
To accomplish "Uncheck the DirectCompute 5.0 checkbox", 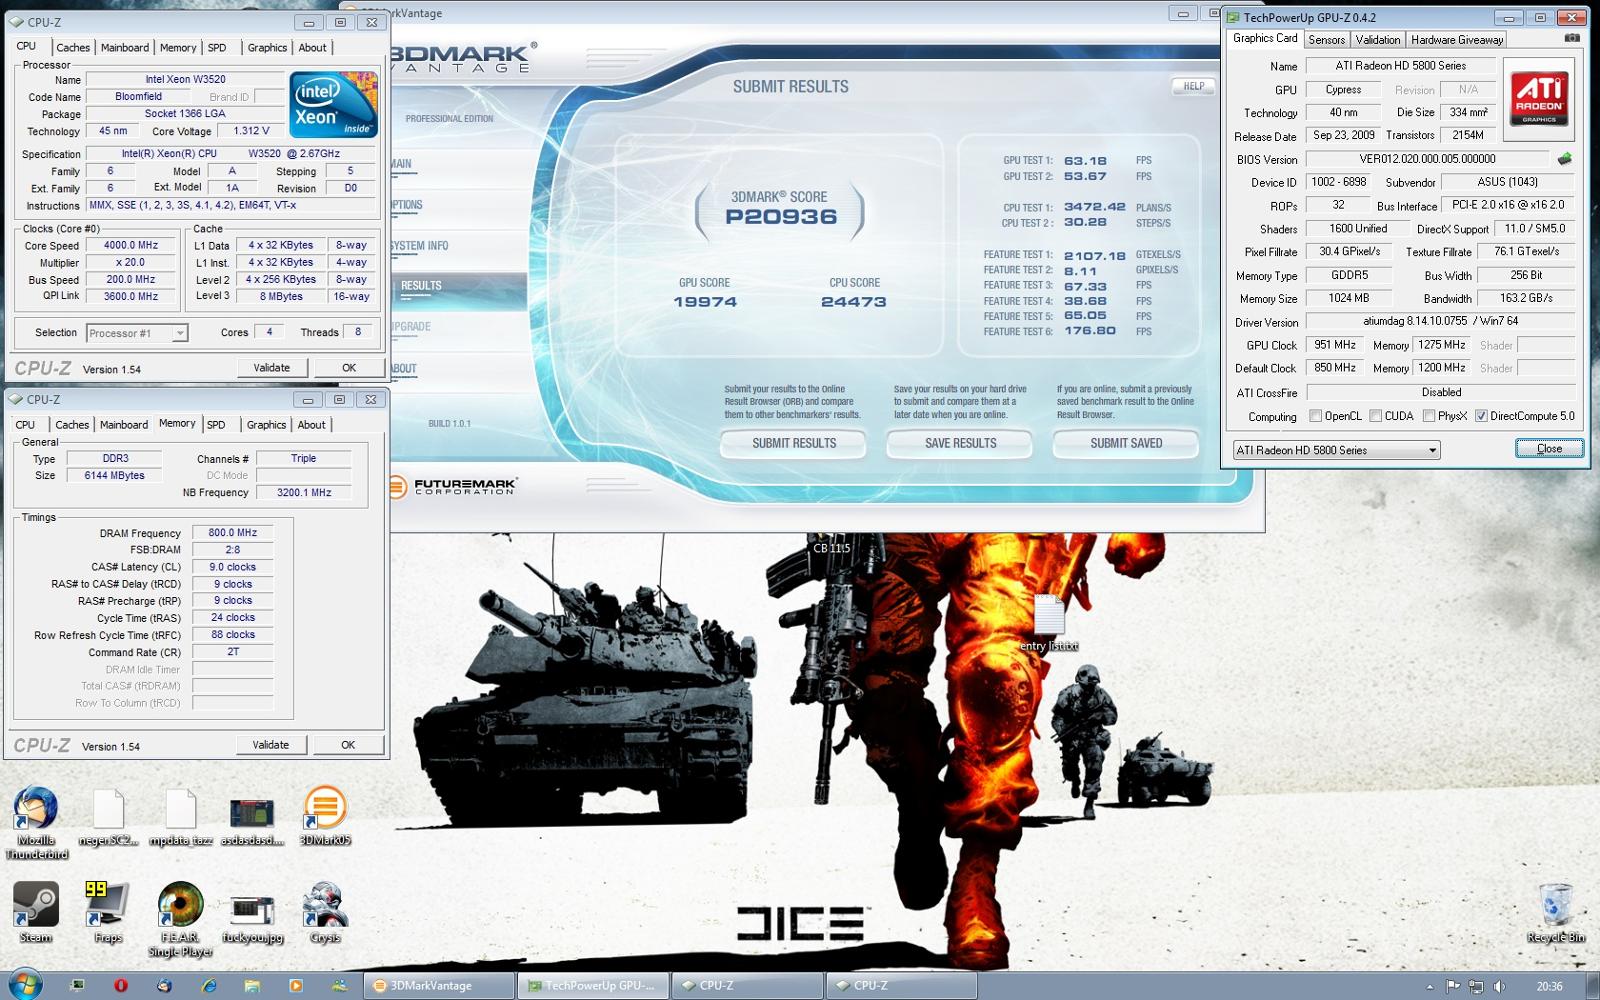I will 1481,416.
